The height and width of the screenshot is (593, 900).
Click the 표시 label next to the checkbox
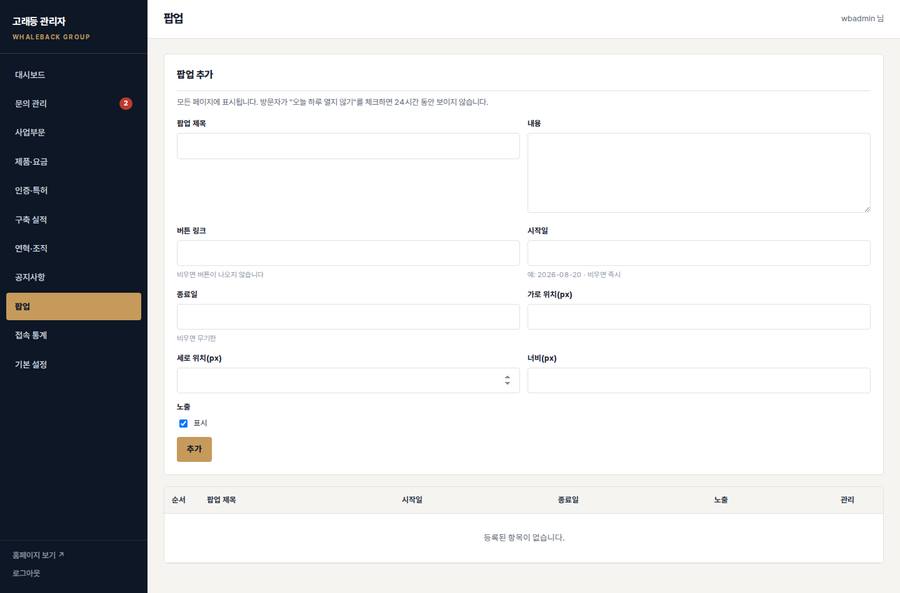pyautogui.click(x=200, y=423)
